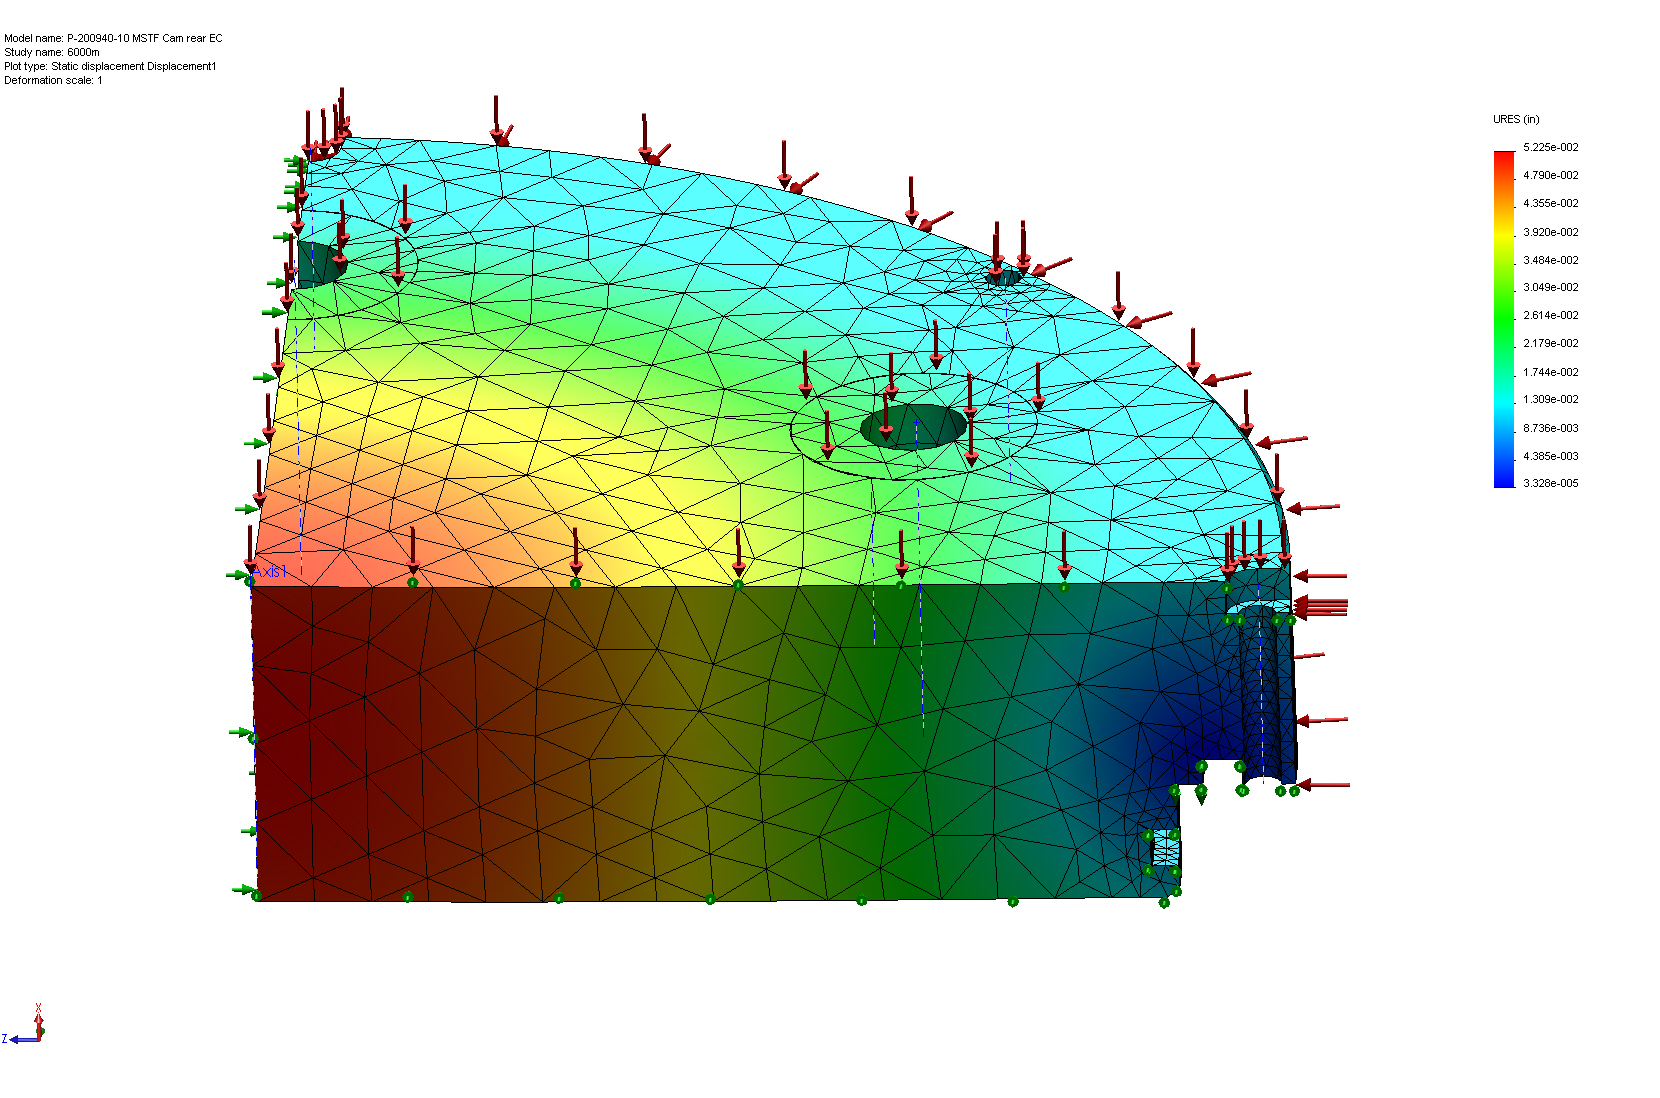
Task: Click the blue Axis1 label on the model
Action: pos(271,571)
